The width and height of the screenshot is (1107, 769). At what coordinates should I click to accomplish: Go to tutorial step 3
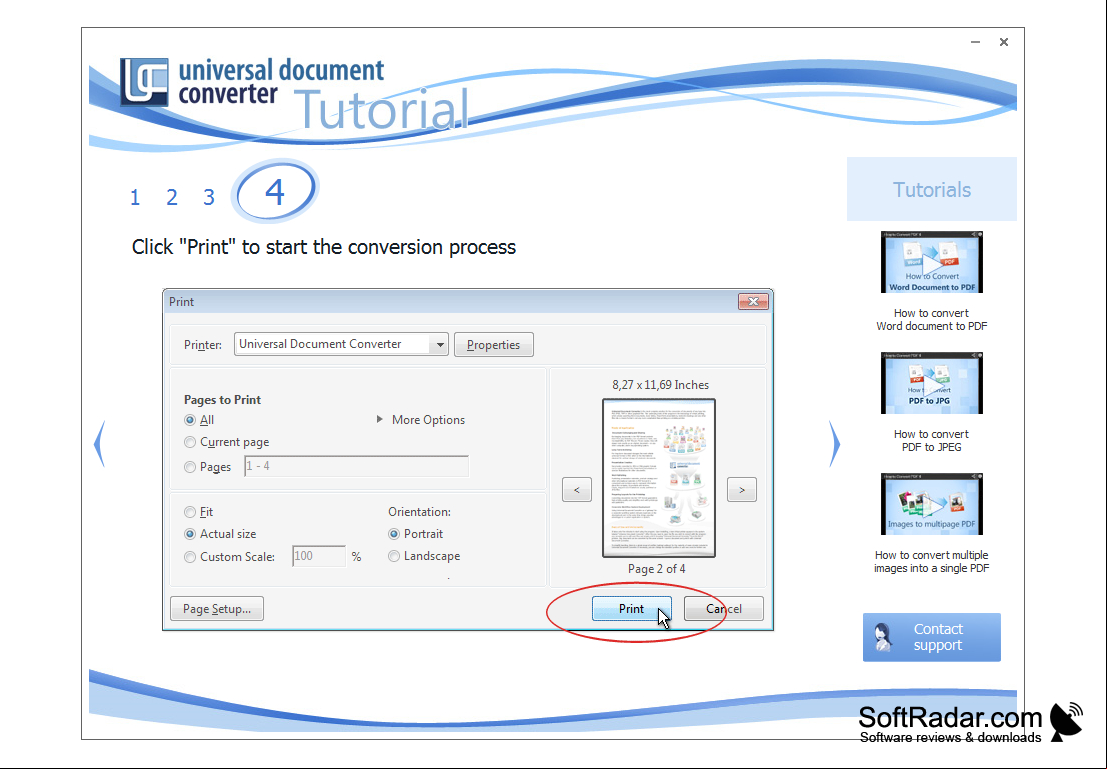[x=209, y=197]
